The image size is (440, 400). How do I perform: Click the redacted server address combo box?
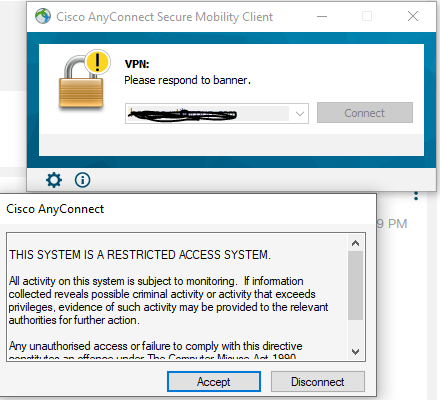[x=217, y=114]
